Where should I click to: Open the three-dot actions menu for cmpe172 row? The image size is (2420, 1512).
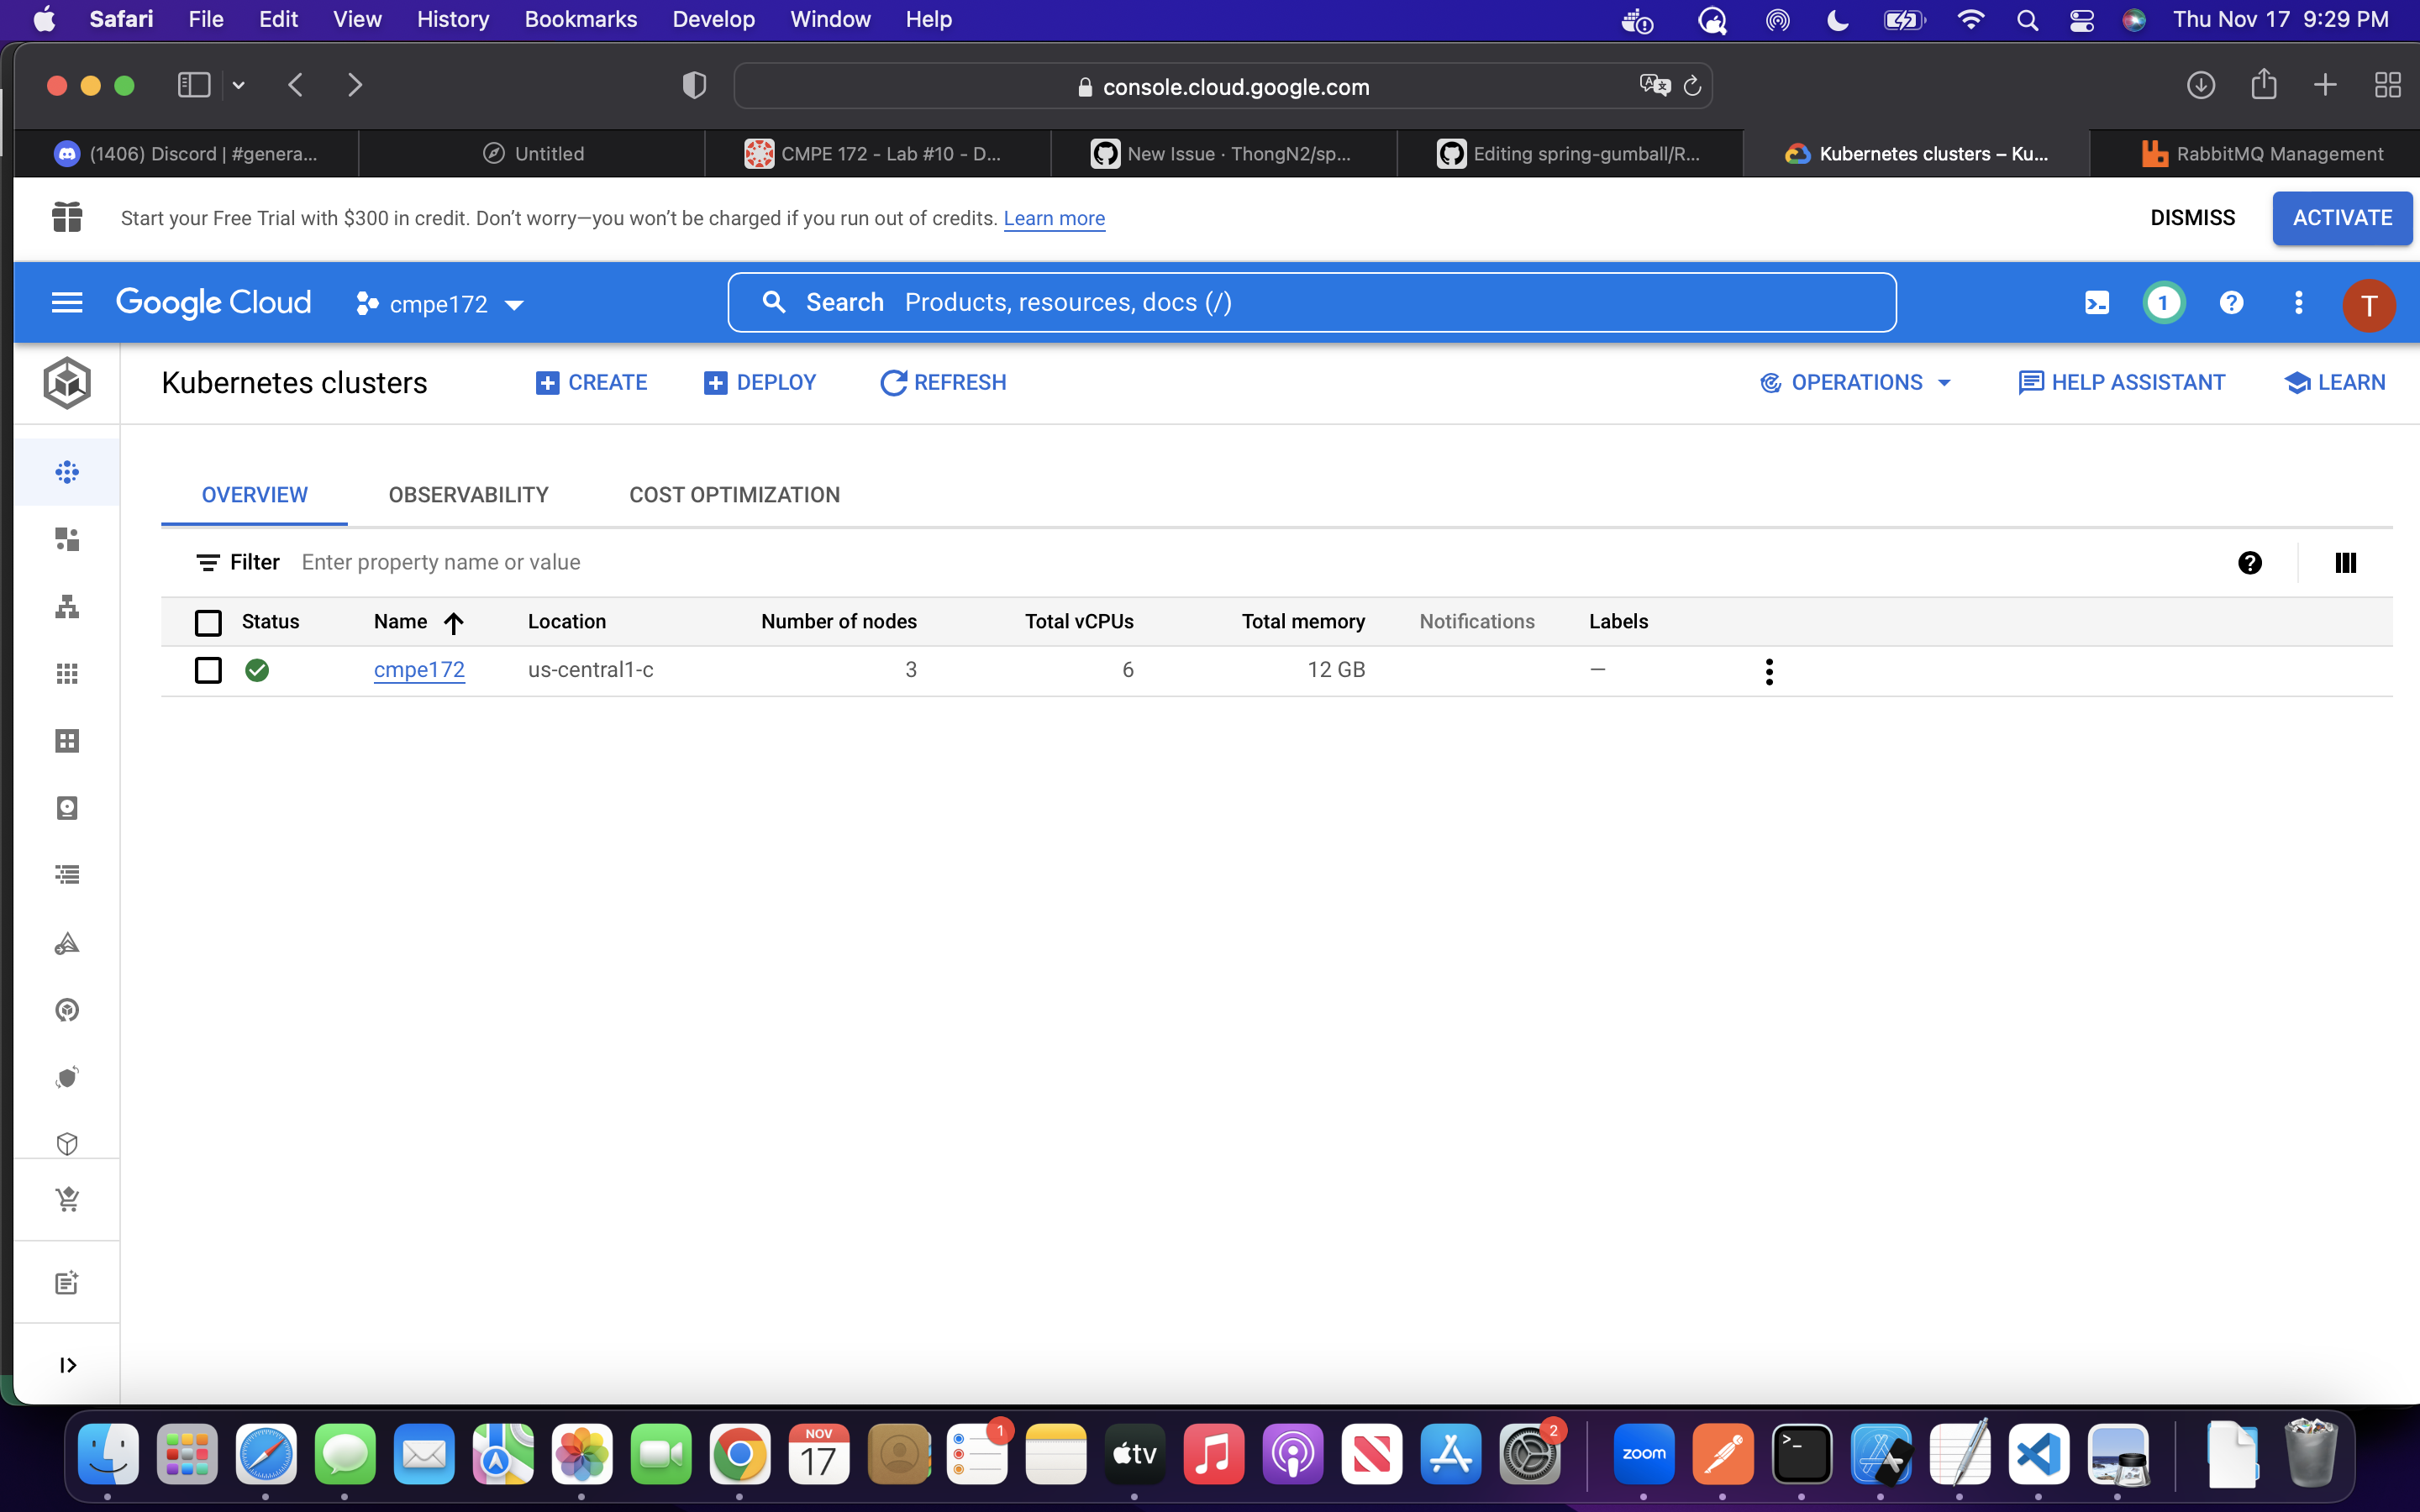coord(1769,671)
